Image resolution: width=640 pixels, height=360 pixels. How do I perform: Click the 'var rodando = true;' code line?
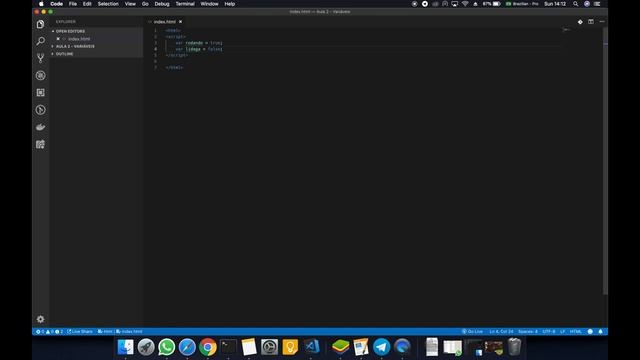point(199,43)
